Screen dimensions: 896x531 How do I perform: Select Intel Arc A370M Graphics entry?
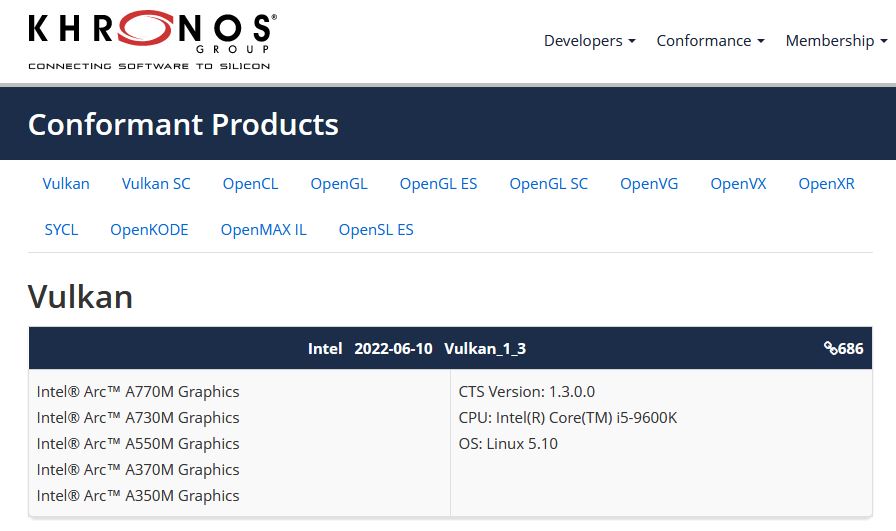[138, 470]
